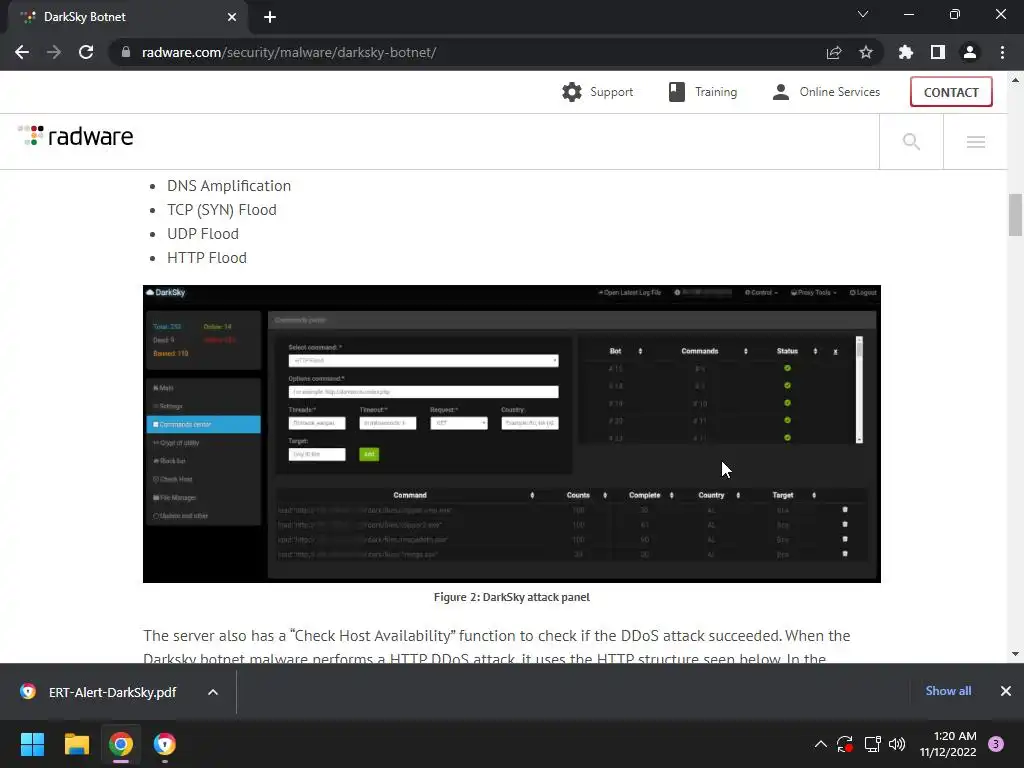
Task: View site info via lock icon
Action: pos(126,52)
